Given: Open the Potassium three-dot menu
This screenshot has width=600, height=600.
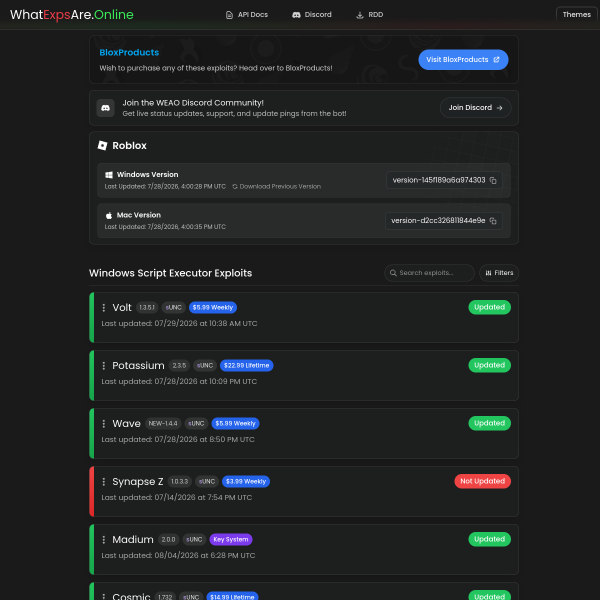Looking at the screenshot, I should click(104, 366).
